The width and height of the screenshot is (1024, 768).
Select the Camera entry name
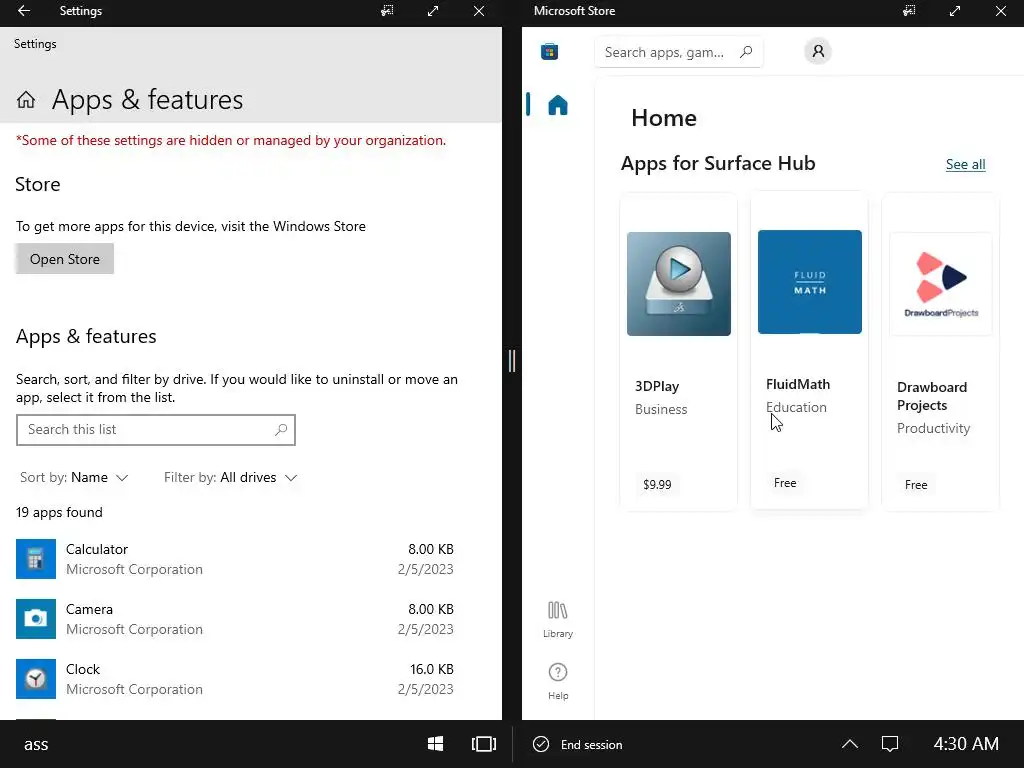(x=89, y=609)
